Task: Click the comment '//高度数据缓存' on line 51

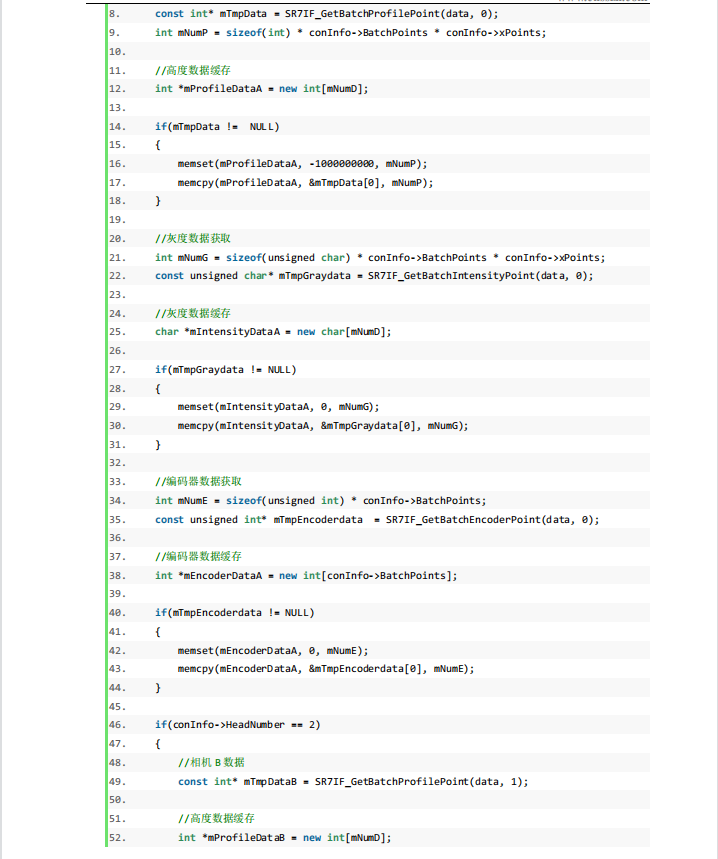Action: coord(216,818)
